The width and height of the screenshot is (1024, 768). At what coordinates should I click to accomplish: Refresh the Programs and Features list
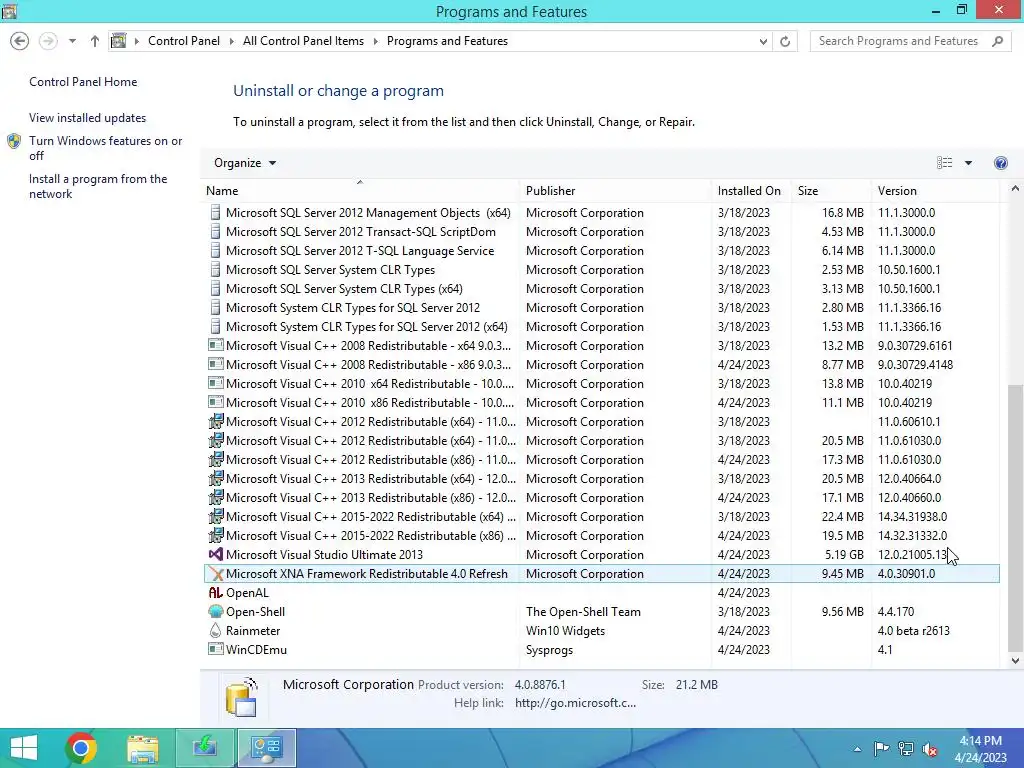tap(785, 41)
